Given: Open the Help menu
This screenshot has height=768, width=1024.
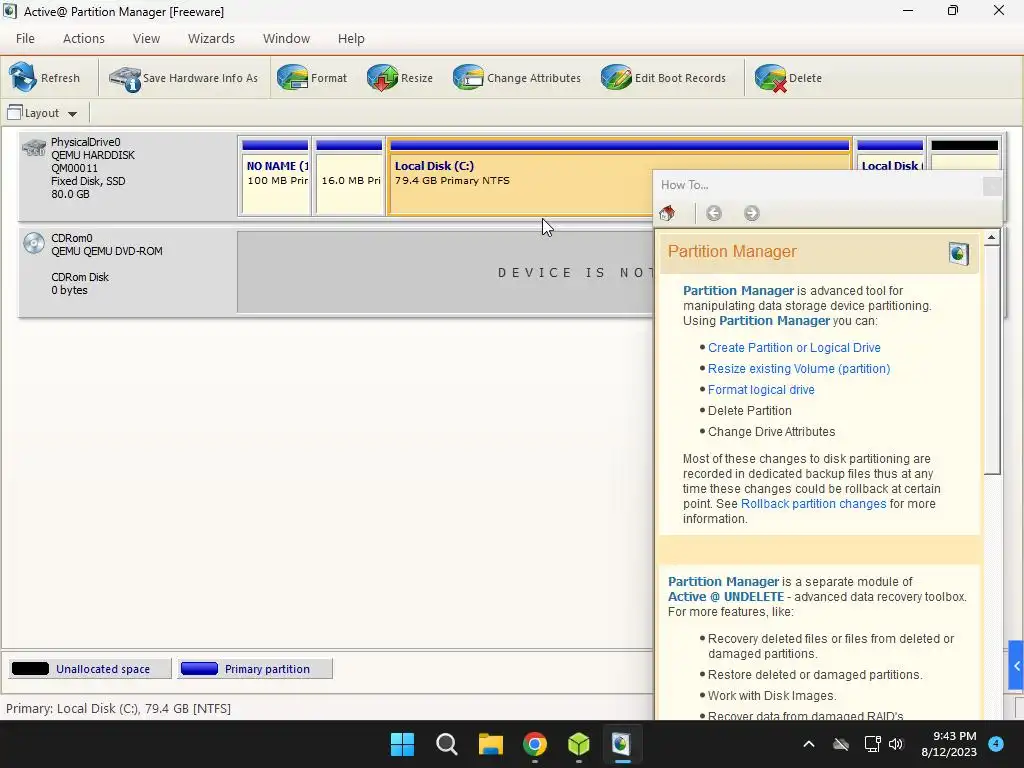Looking at the screenshot, I should 351,39.
